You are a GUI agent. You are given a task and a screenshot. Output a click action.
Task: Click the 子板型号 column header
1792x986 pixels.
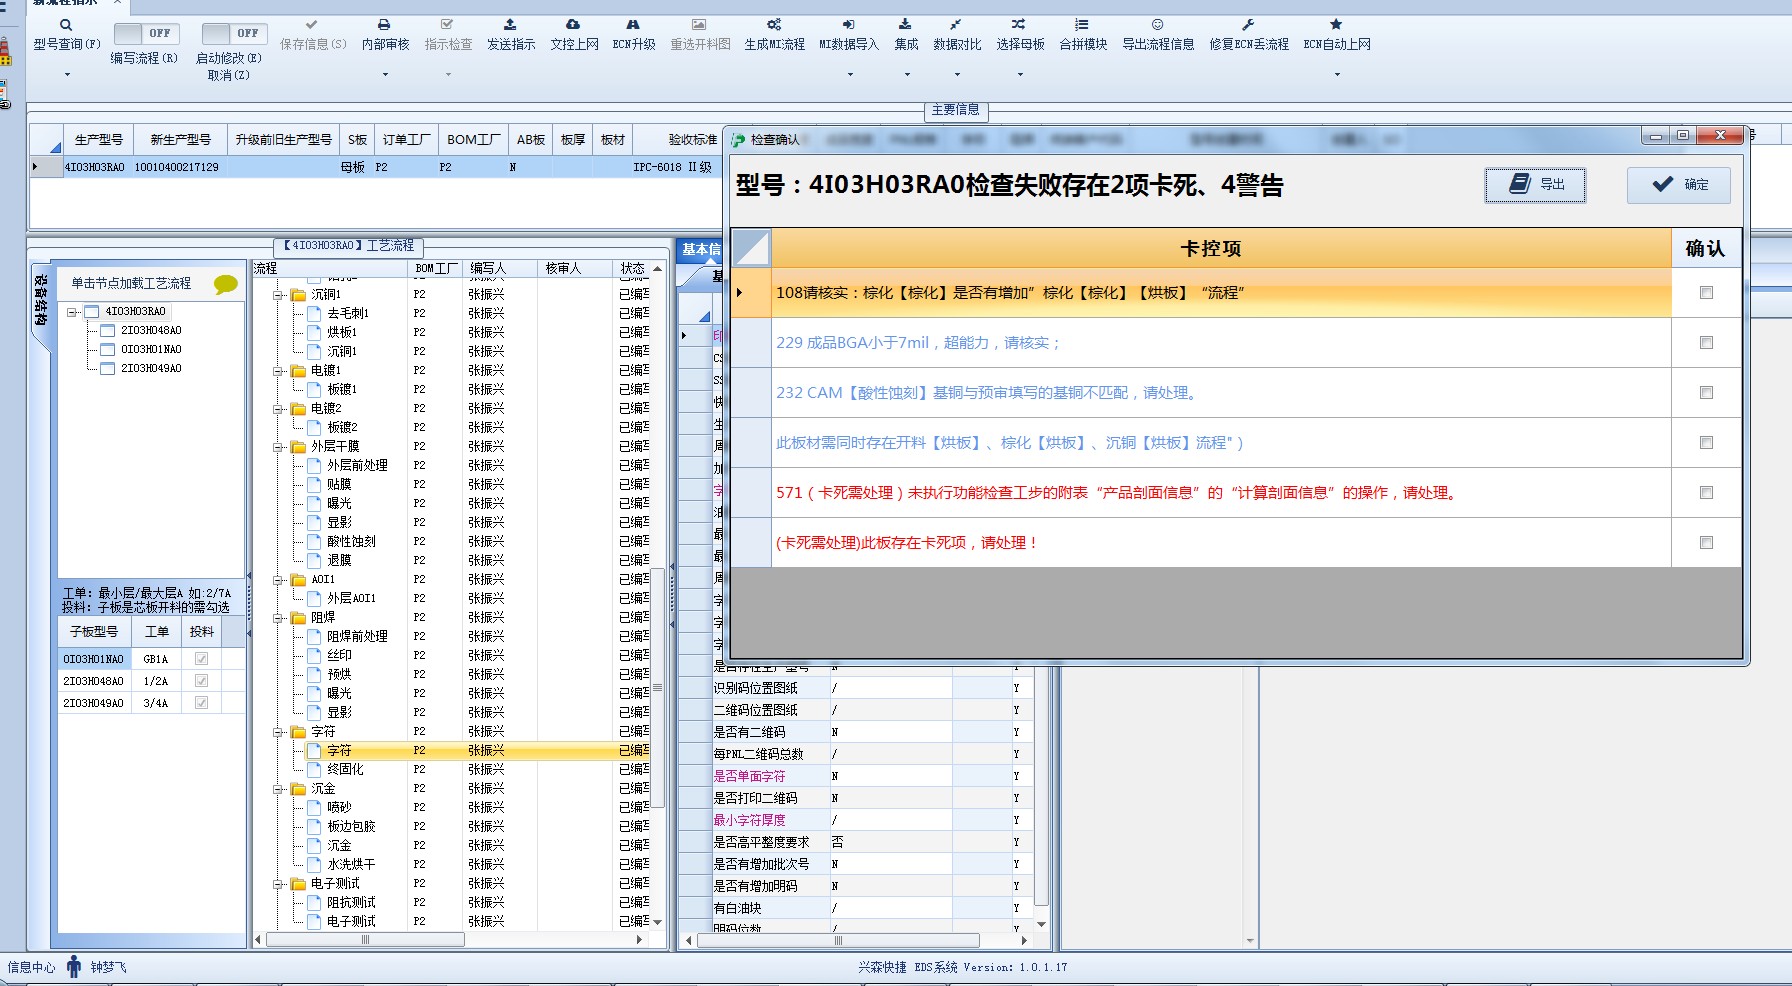coord(94,632)
